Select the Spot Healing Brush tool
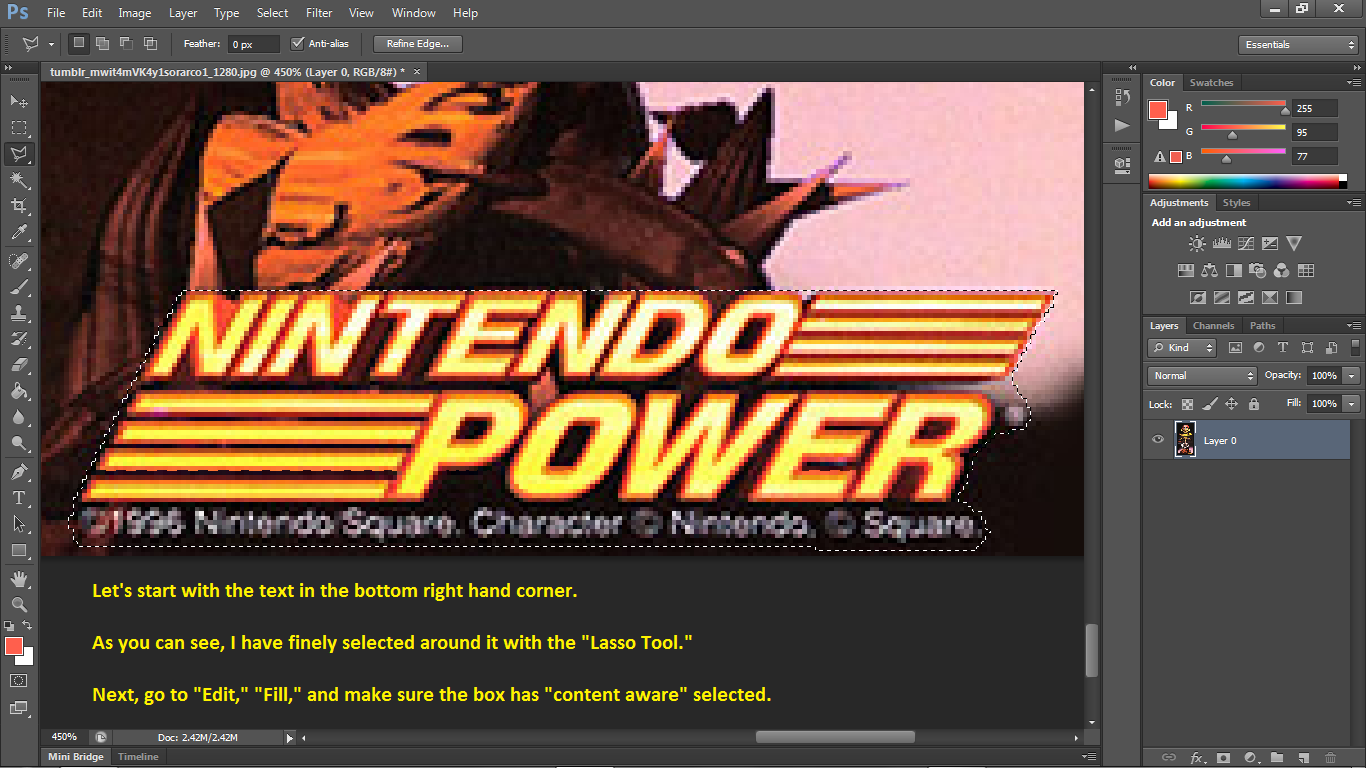The width and height of the screenshot is (1366, 768). point(19,261)
